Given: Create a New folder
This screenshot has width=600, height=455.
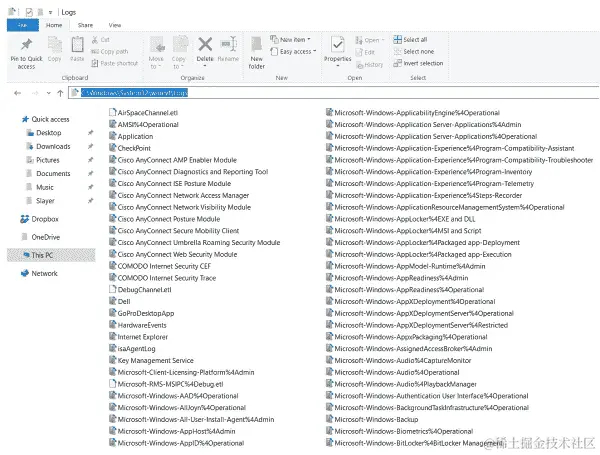Looking at the screenshot, I should pos(256,53).
